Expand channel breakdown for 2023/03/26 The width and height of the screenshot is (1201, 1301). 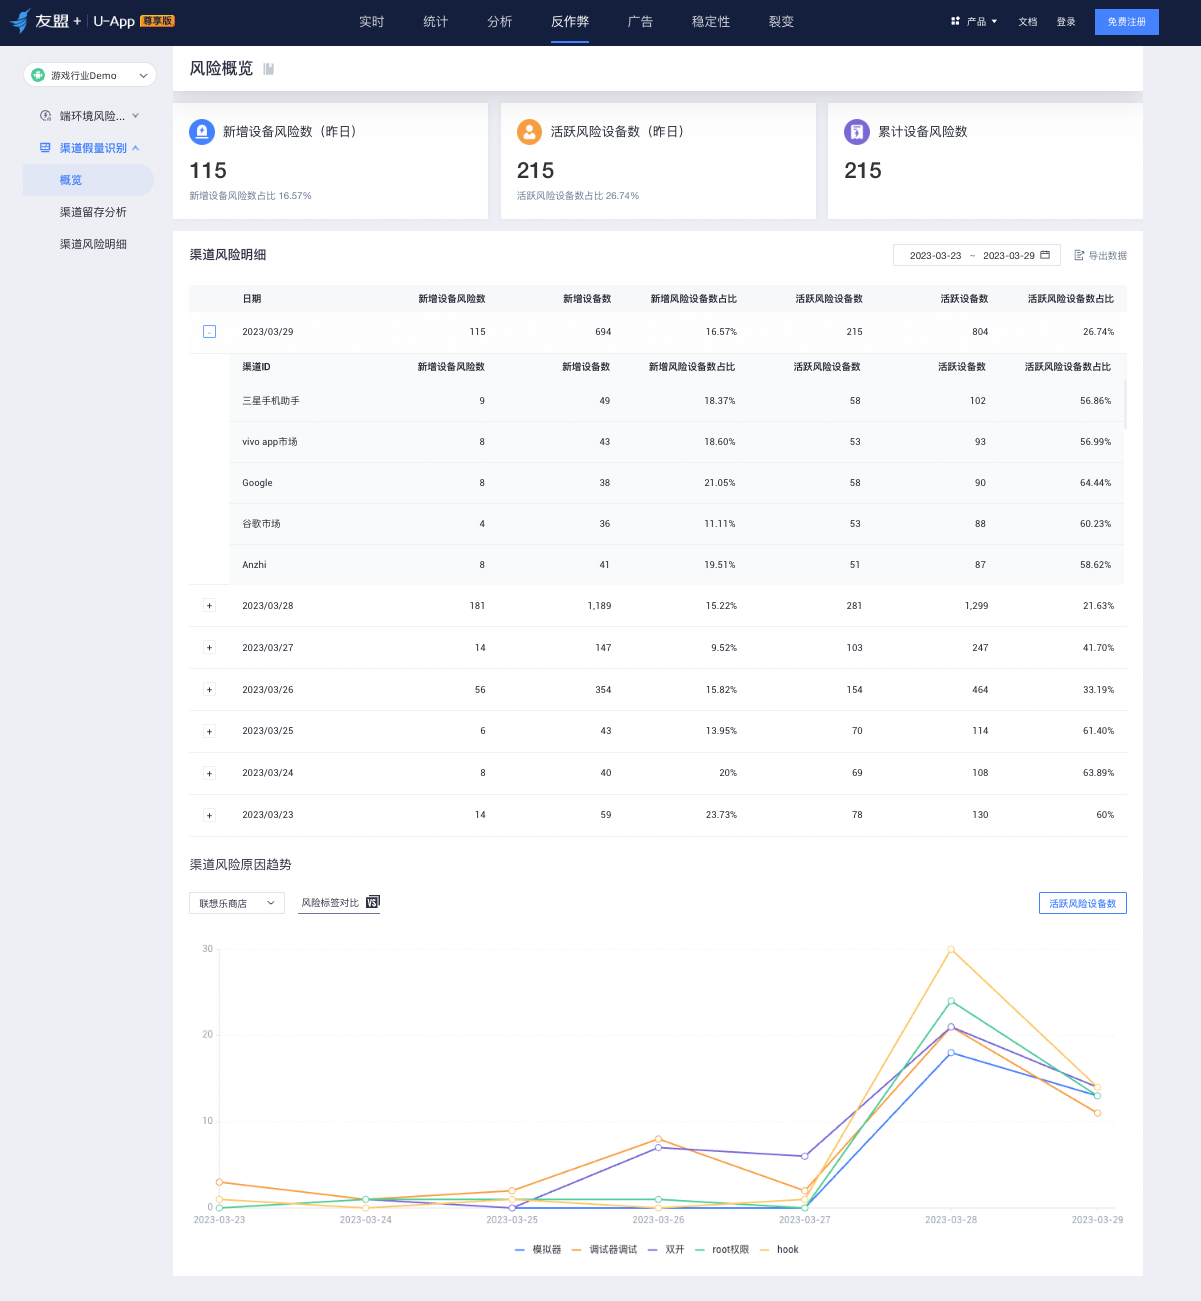click(209, 690)
